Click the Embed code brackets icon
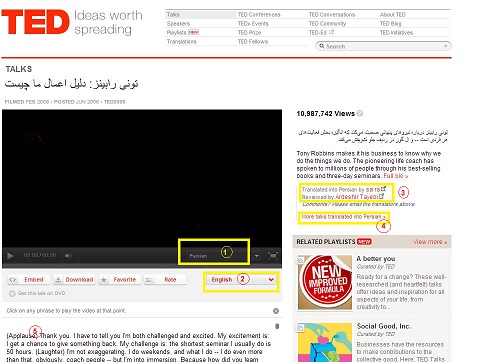Image resolution: width=480 pixels, height=362 pixels. 13,280
